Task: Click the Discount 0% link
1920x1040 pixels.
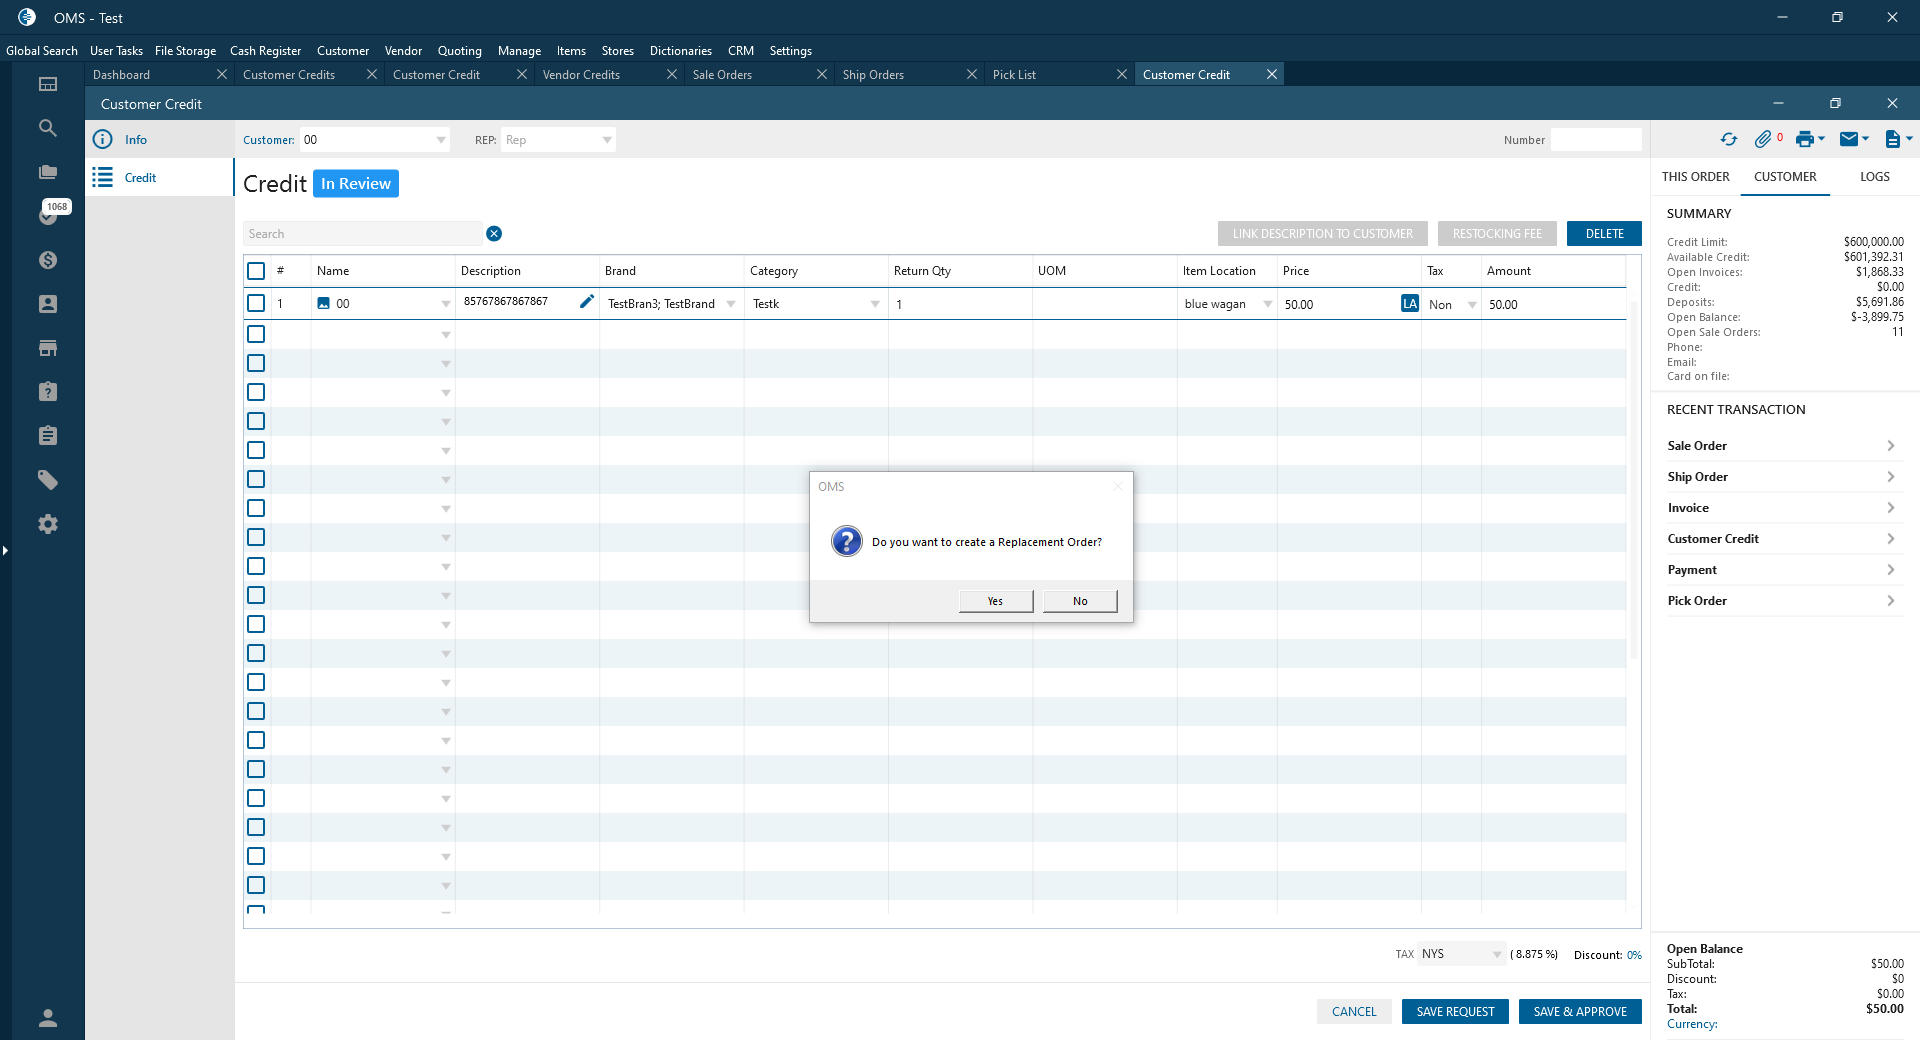Action: (1634, 955)
